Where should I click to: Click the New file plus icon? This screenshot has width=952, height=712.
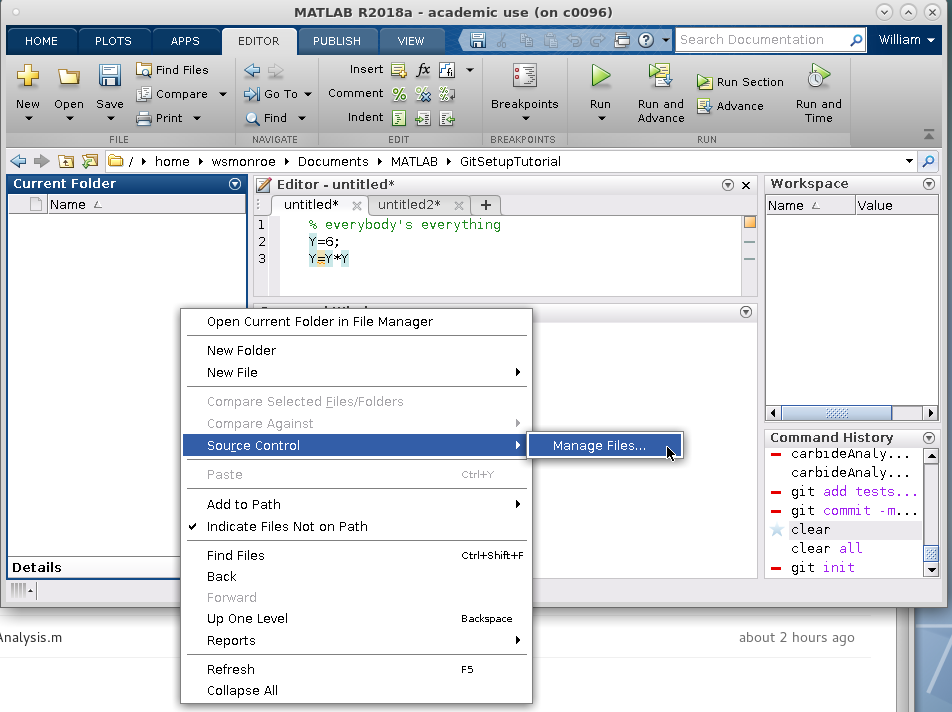click(x=28, y=77)
